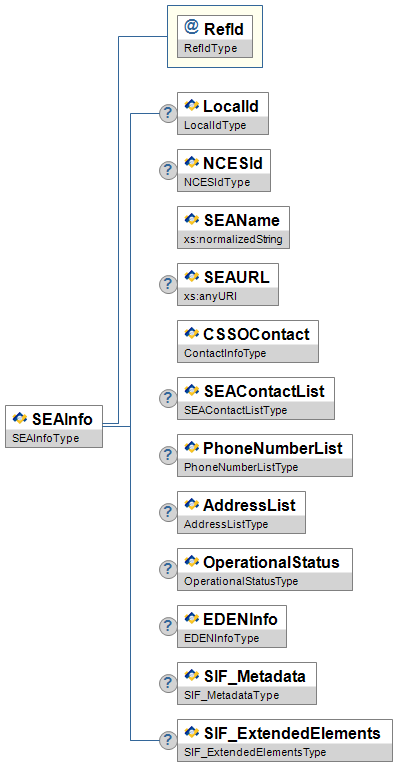Select the CSSOContact element node
This screenshot has height=766, width=415.
click(x=248, y=341)
